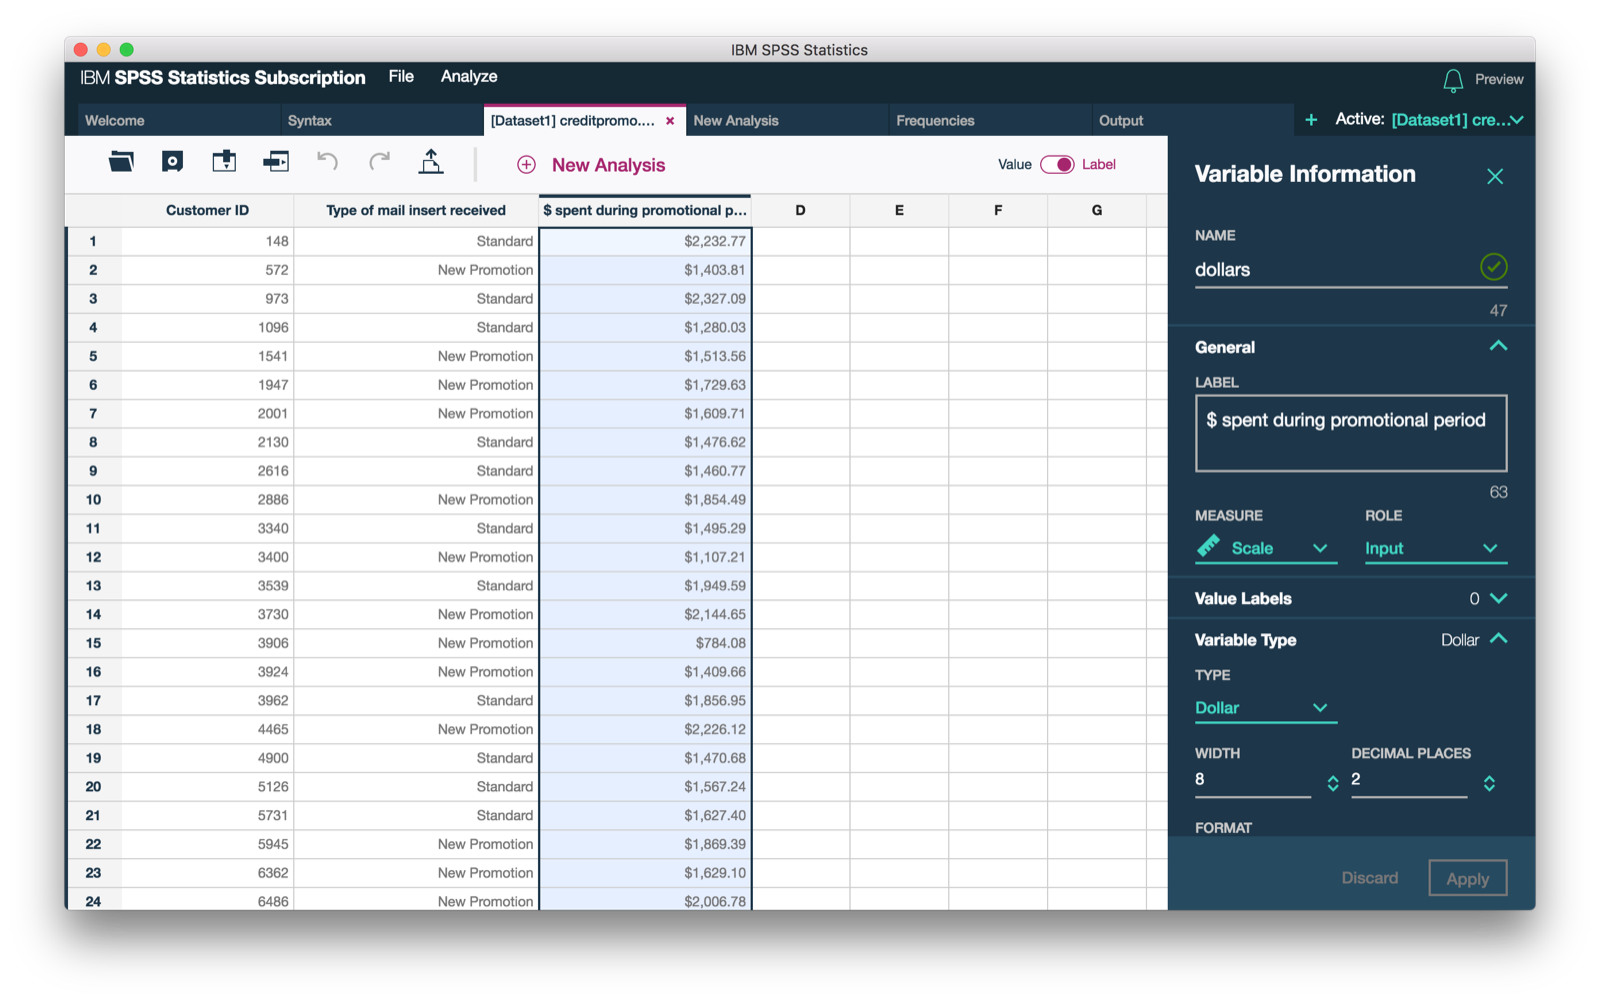Select row header number 1
Image resolution: width=1600 pixels, height=1002 pixels.
(94, 241)
